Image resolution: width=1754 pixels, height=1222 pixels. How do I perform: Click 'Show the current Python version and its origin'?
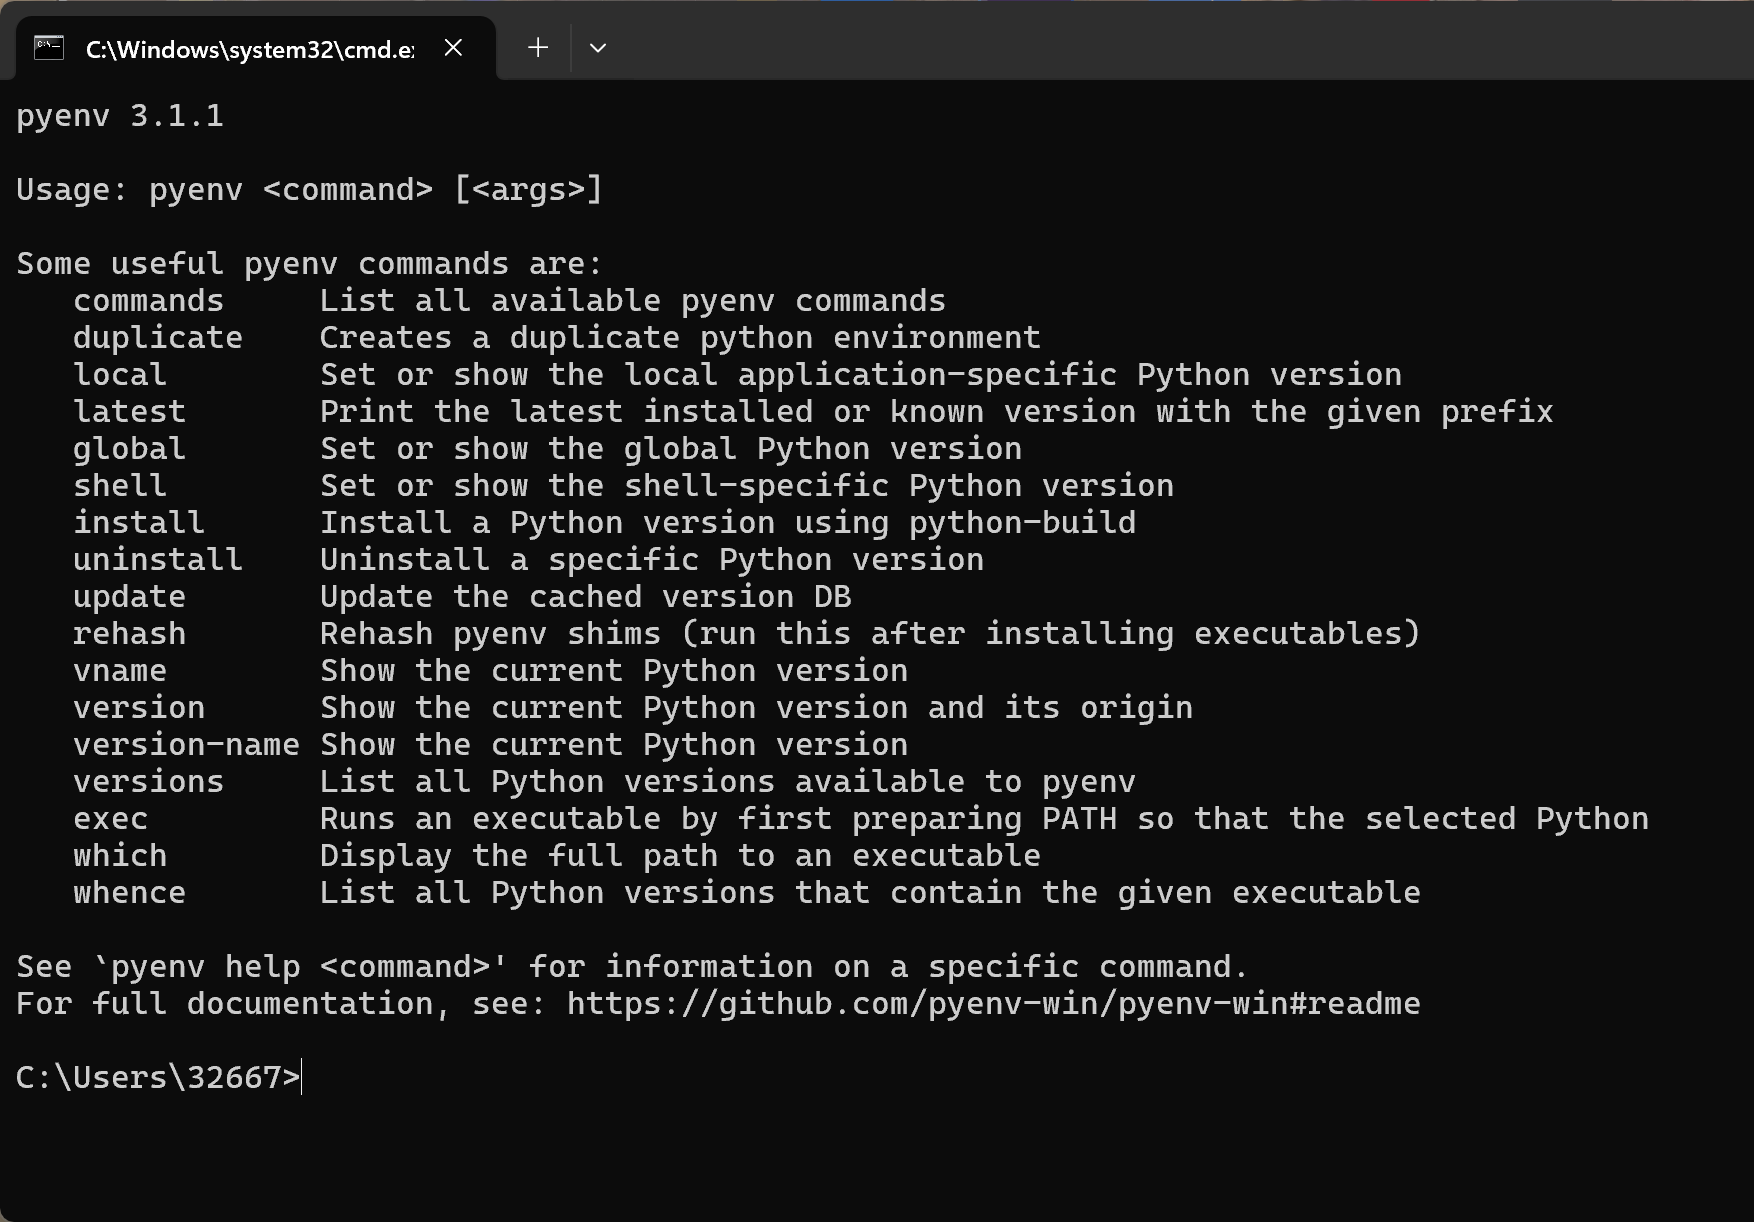tap(756, 708)
